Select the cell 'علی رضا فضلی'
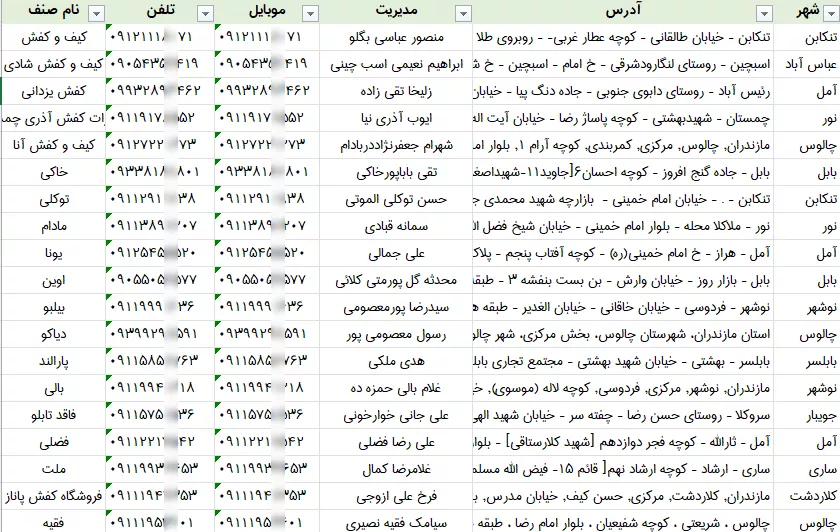840x532 pixels. (396, 443)
